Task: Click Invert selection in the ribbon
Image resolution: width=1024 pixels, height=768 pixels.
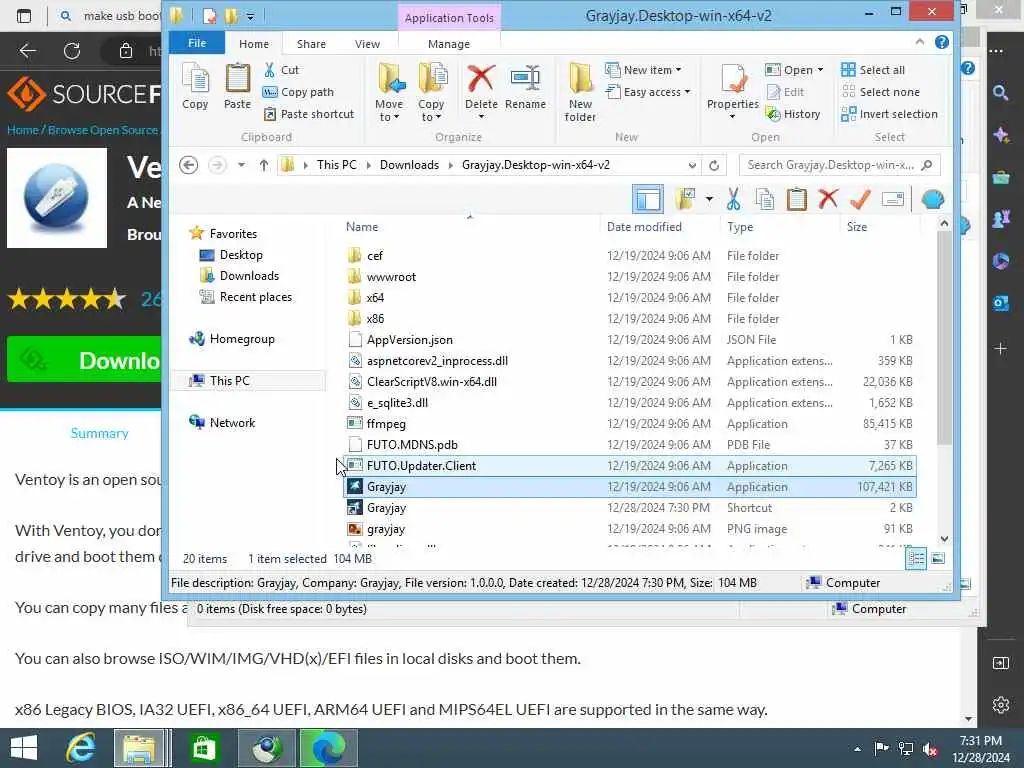Action: (x=889, y=114)
